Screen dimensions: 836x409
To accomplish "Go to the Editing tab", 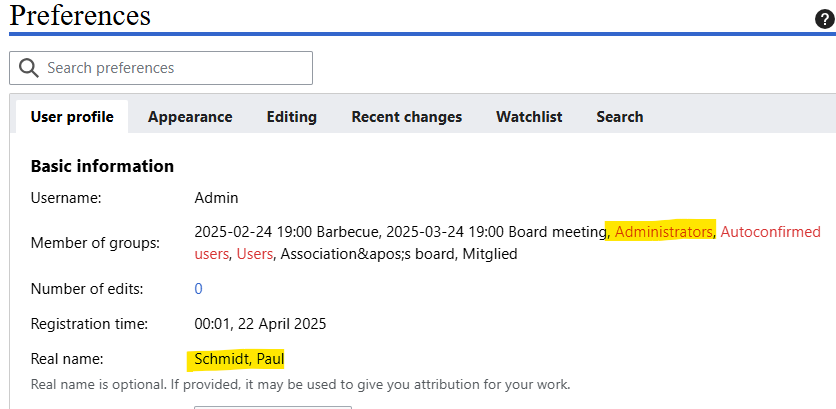I will click(291, 117).
